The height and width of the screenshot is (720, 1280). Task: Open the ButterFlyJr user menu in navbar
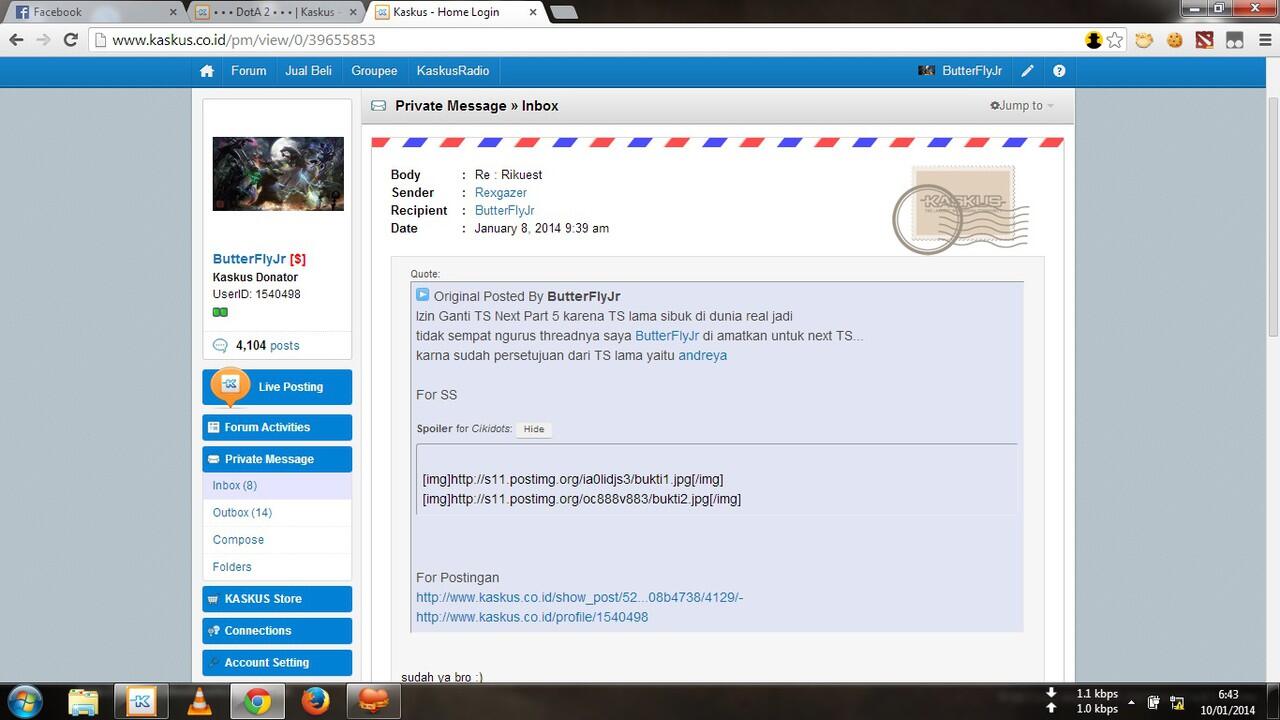[x=960, y=71]
